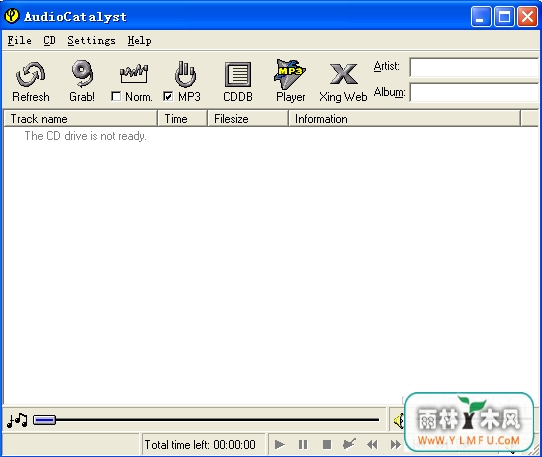Stop playback
The height and width of the screenshot is (457, 542).
(327, 444)
